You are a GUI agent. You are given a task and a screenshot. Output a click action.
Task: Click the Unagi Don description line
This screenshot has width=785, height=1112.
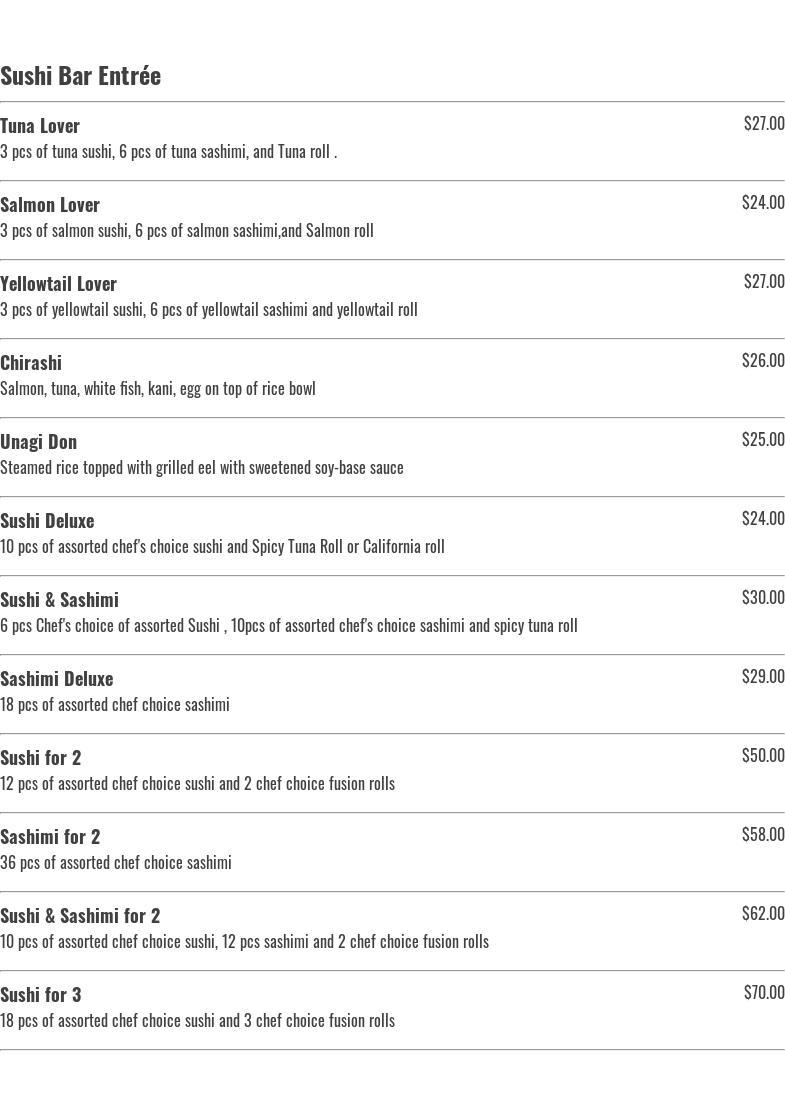pos(202,468)
